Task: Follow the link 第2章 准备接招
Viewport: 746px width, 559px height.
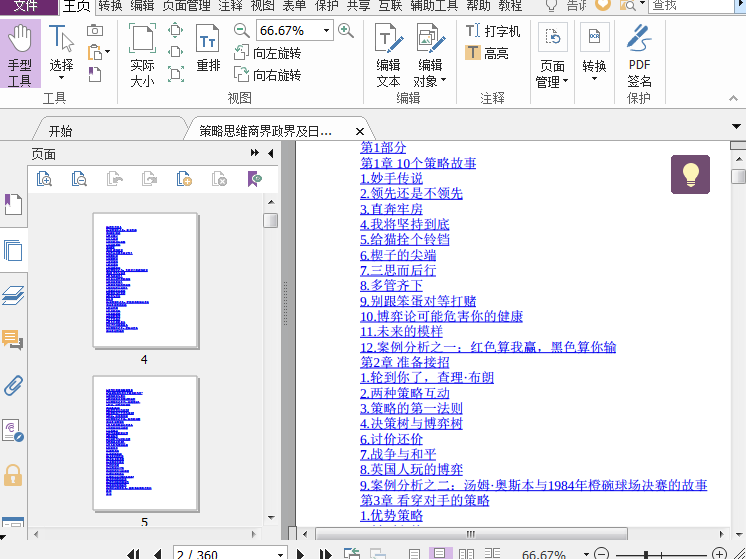Action: [x=404, y=362]
